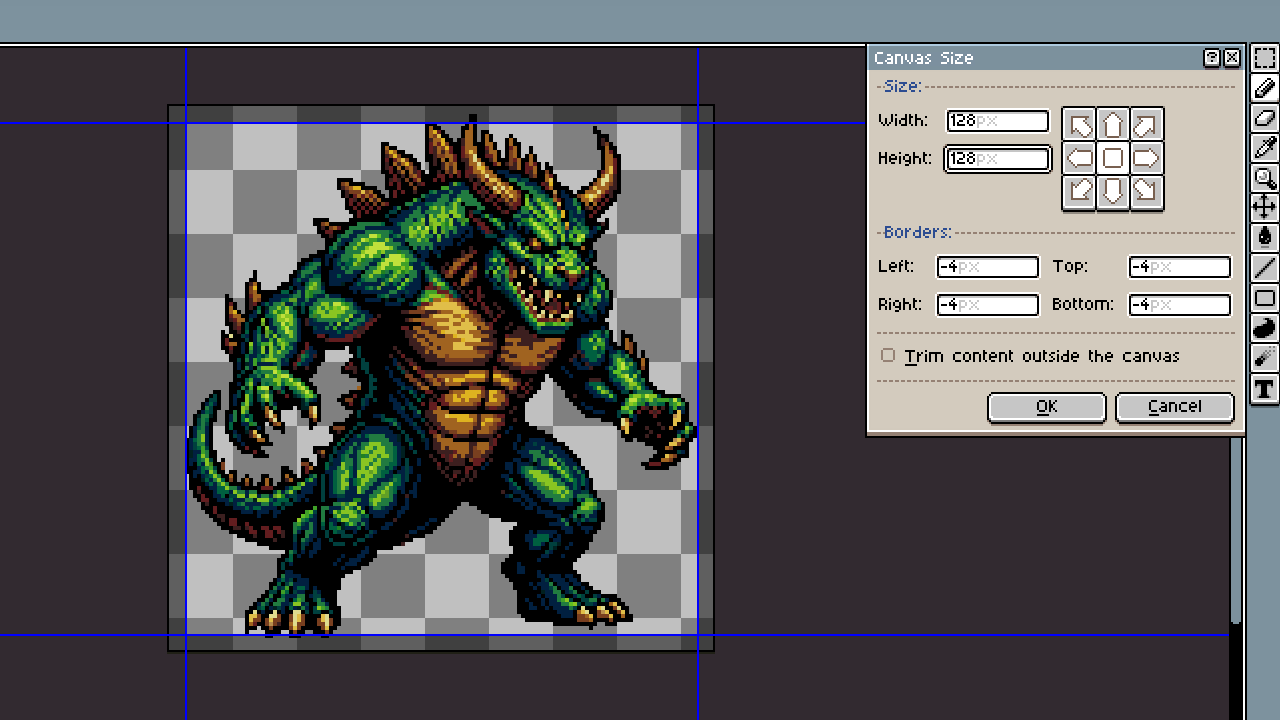
Task: Pick the Eraser tool
Action: 1265,119
